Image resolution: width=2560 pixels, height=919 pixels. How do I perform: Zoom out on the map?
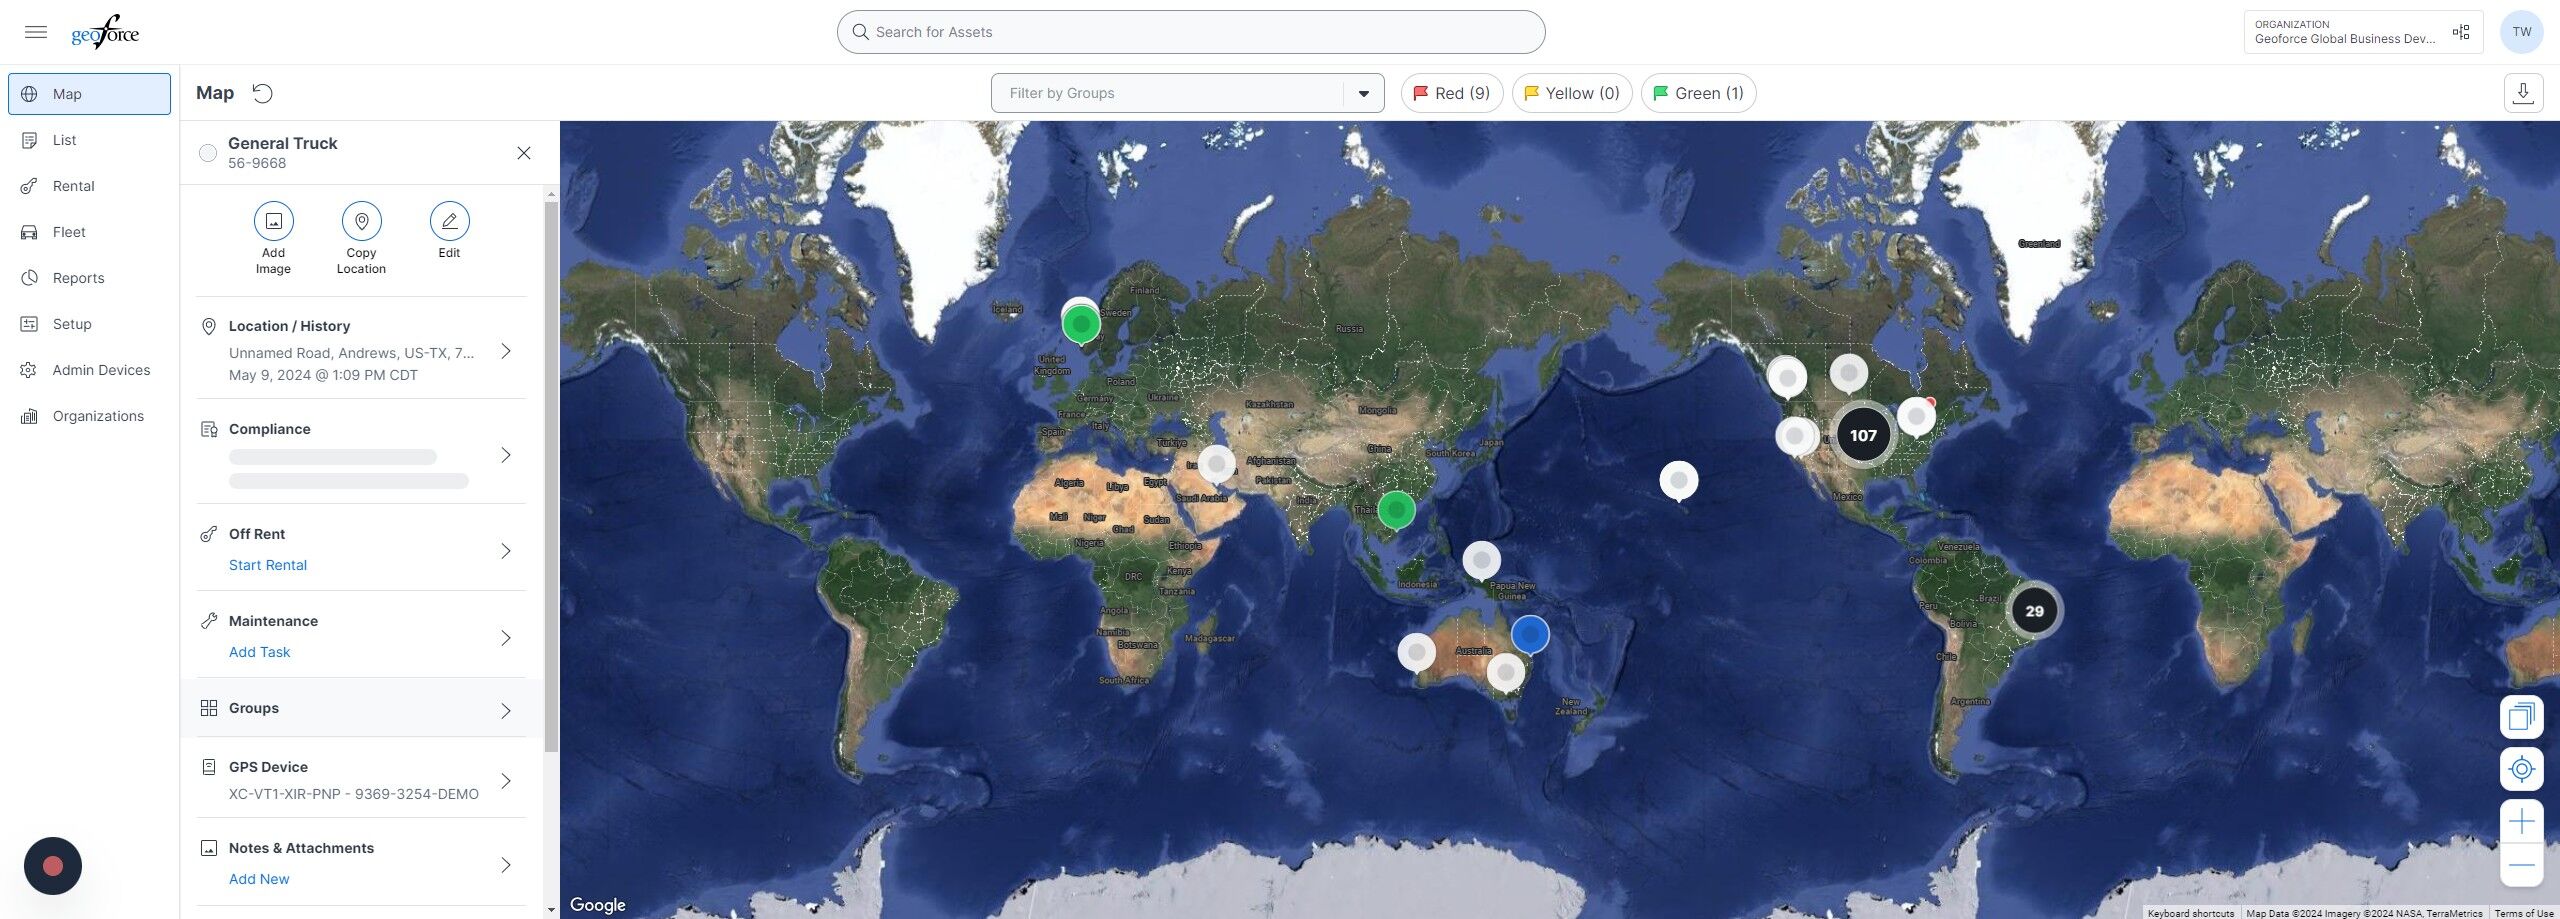pos(2522,865)
